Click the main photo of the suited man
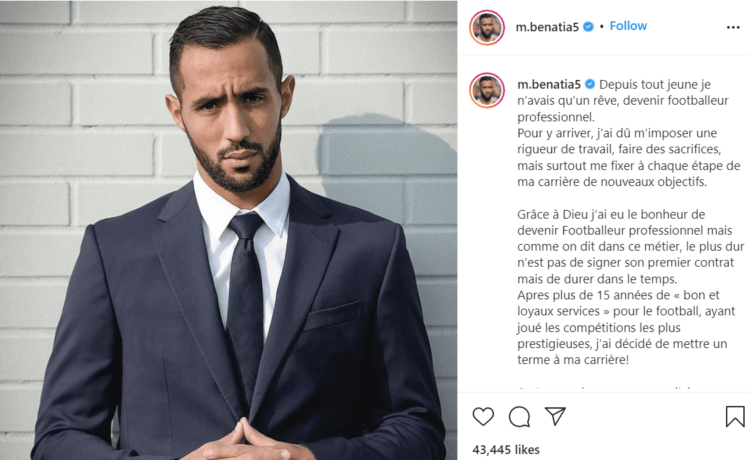 tap(228, 230)
